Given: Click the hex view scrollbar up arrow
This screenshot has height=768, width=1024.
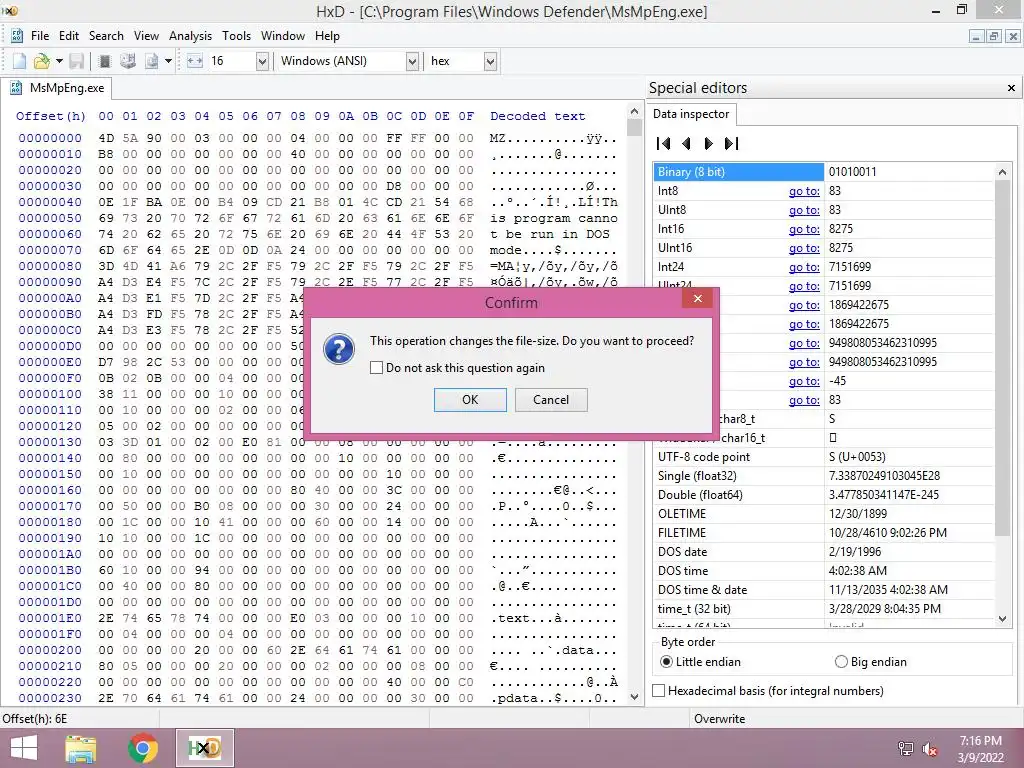Looking at the screenshot, I should [634, 111].
